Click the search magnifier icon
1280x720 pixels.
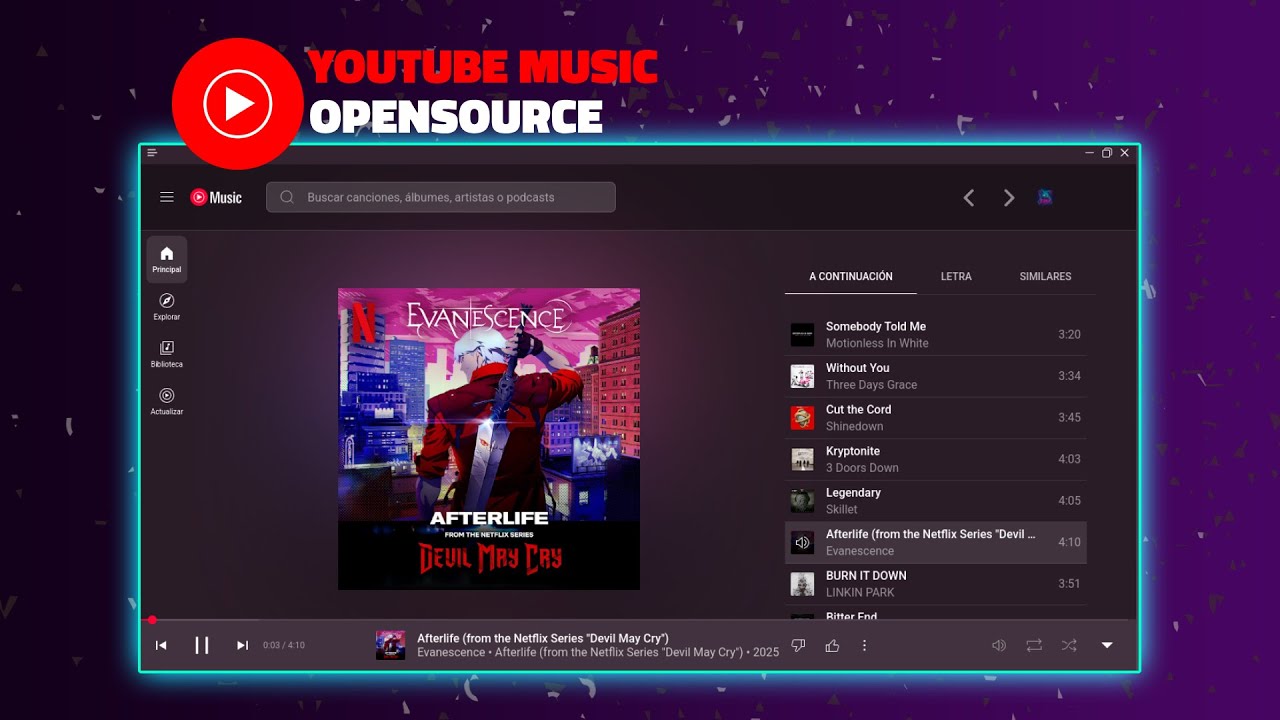[x=287, y=197]
